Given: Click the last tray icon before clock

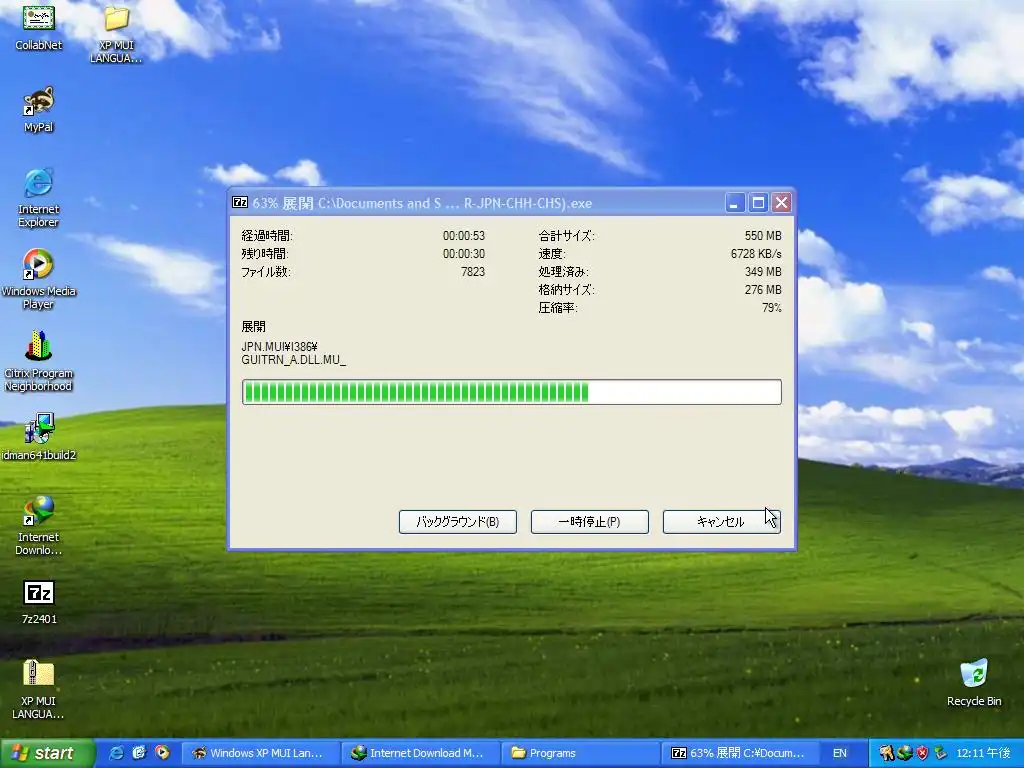Looking at the screenshot, I should pyautogui.click(x=940, y=753).
